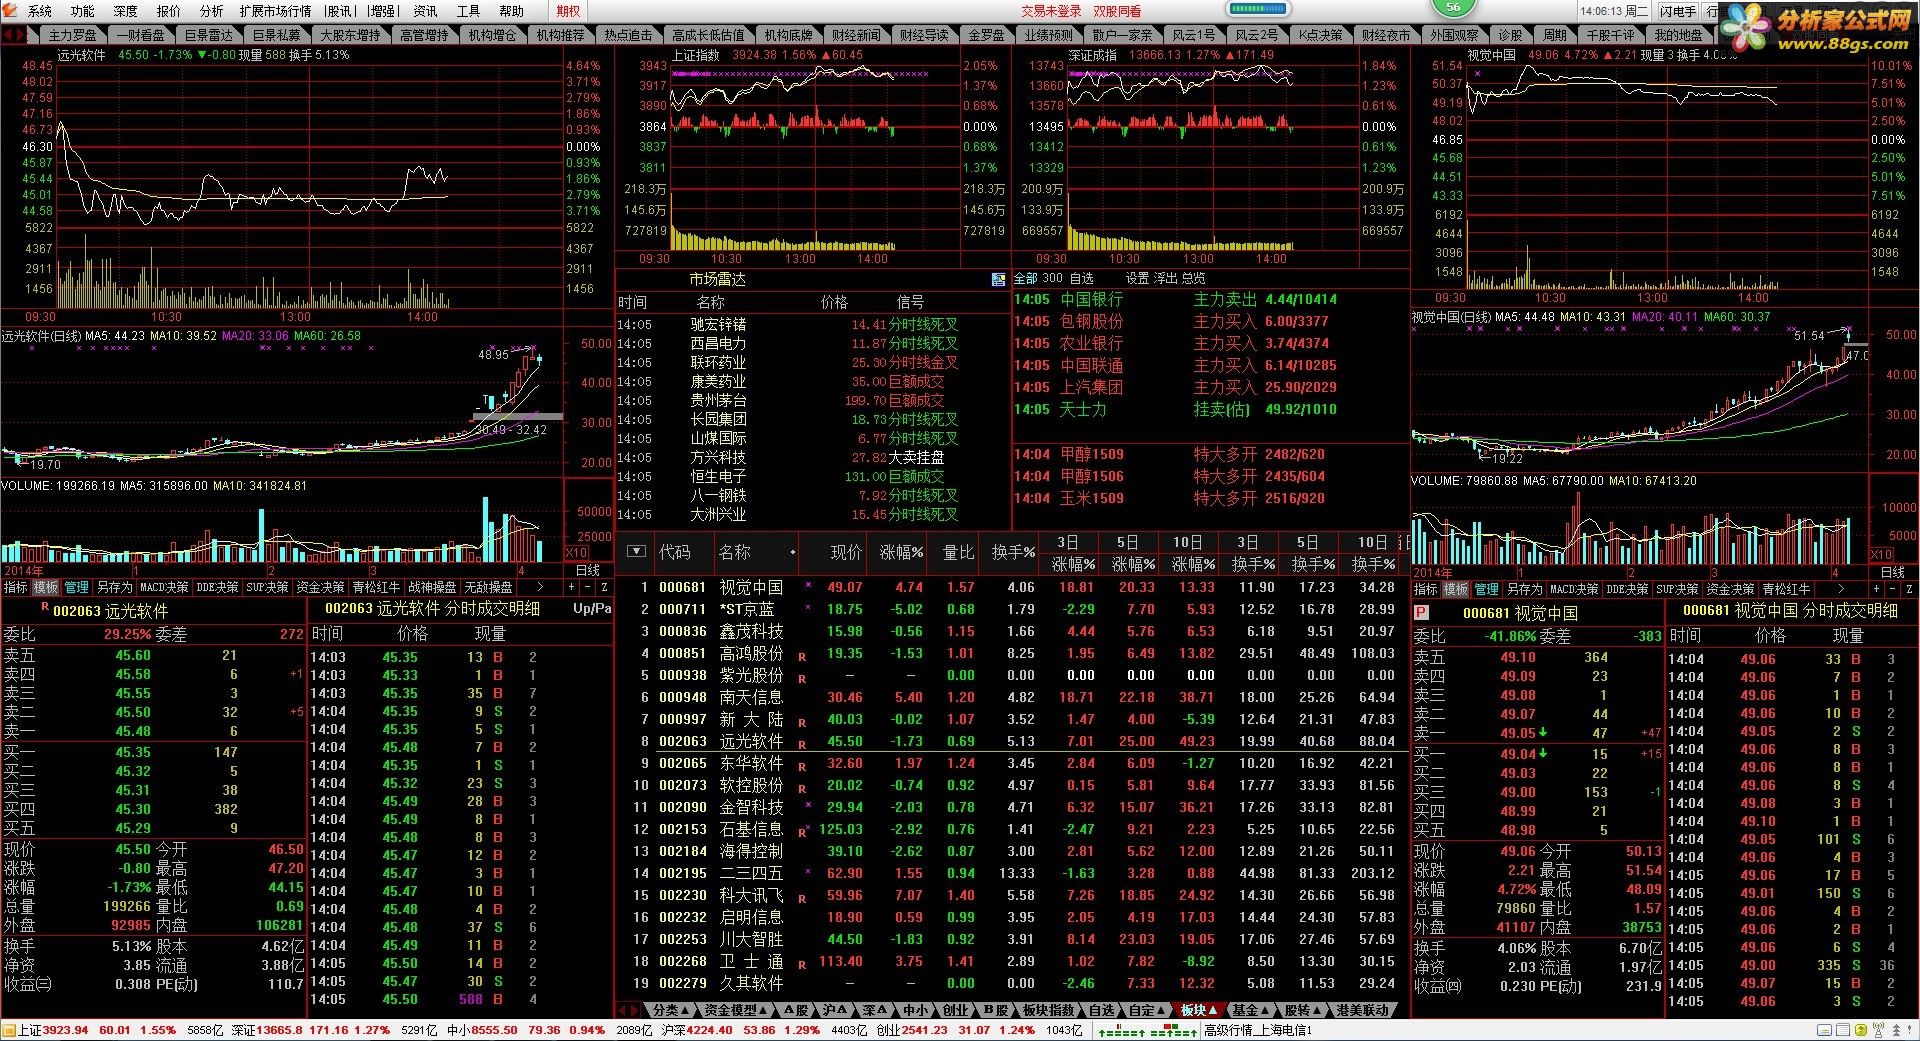Toggle 自选 filter in radar panel

click(1082, 278)
